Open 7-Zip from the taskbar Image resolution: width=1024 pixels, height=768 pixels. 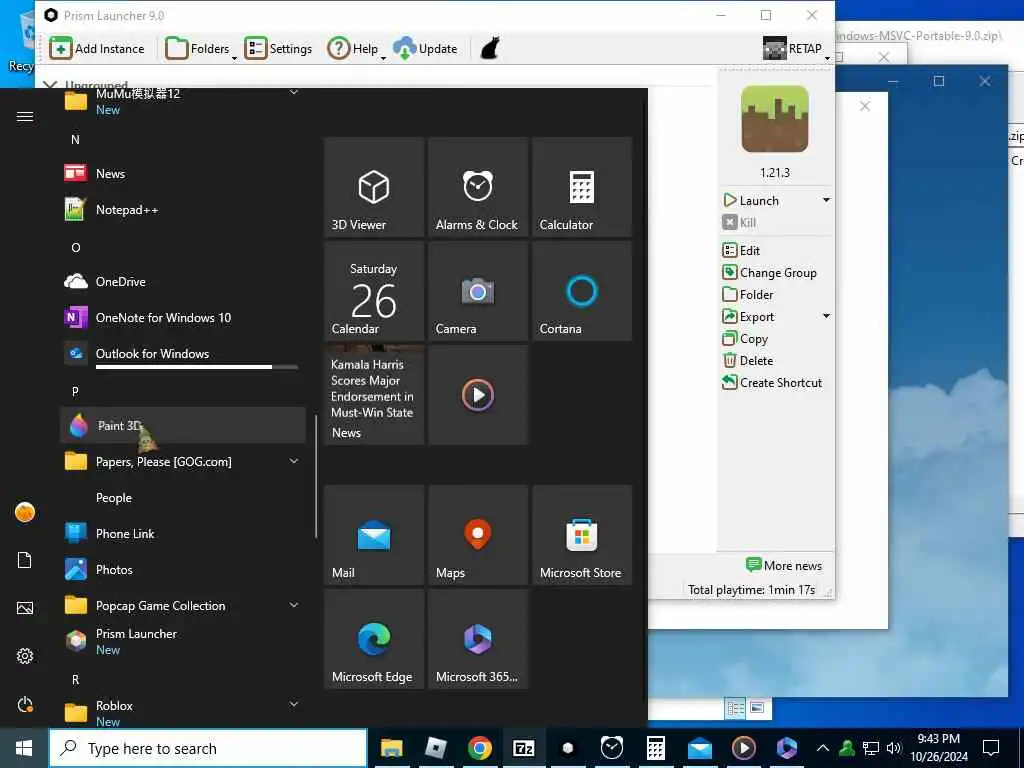coord(524,748)
